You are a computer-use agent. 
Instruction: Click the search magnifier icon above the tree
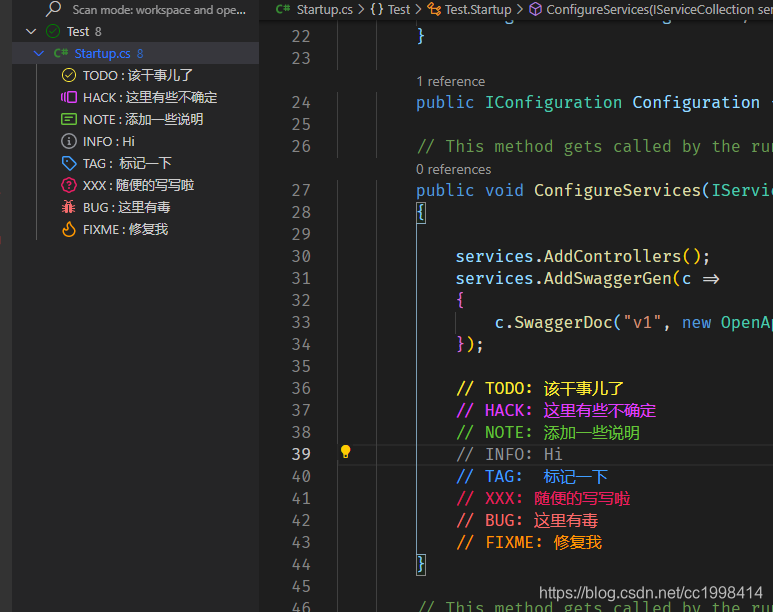[53, 8]
